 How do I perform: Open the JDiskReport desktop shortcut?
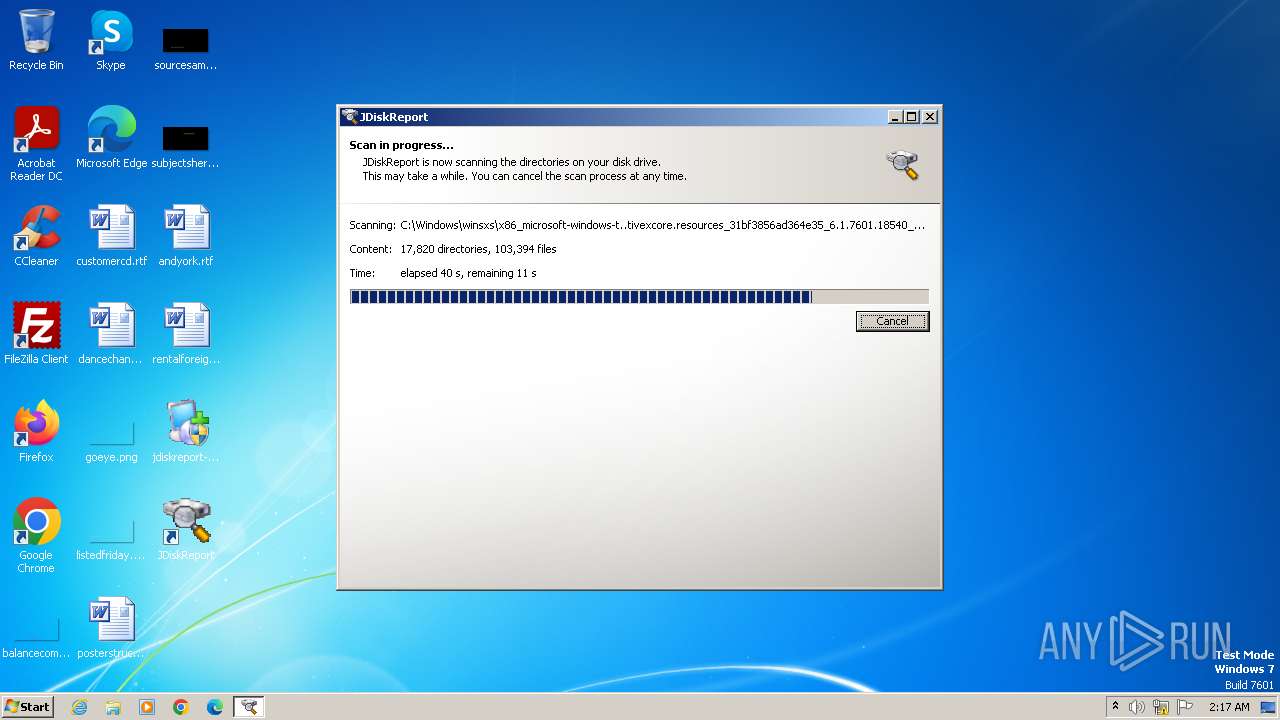click(186, 530)
